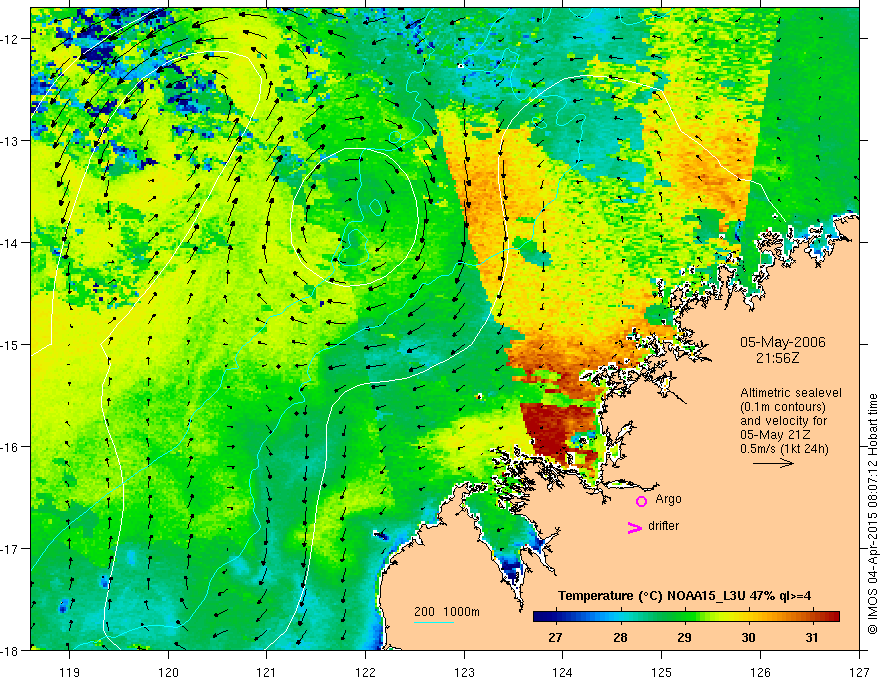Click the date label 05-May-2006
This screenshot has height=680, width=880.
click(x=782, y=342)
